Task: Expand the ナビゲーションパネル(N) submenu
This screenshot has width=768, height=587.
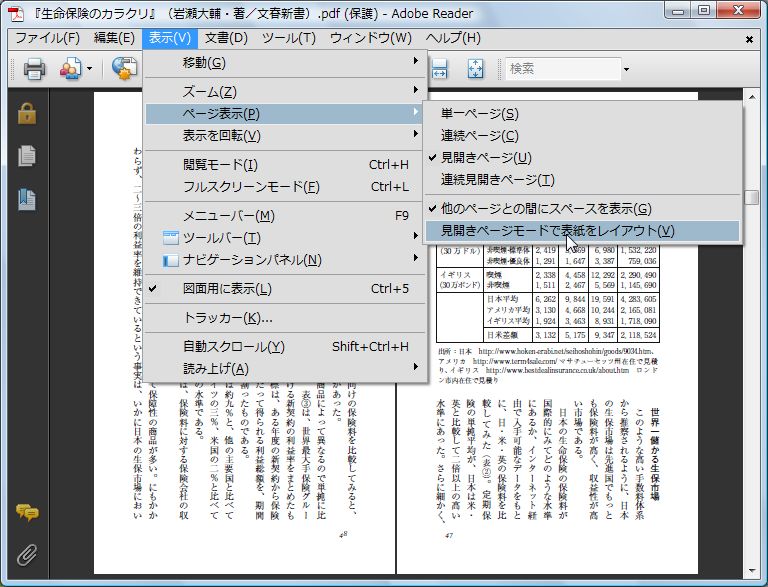Action: point(285,260)
